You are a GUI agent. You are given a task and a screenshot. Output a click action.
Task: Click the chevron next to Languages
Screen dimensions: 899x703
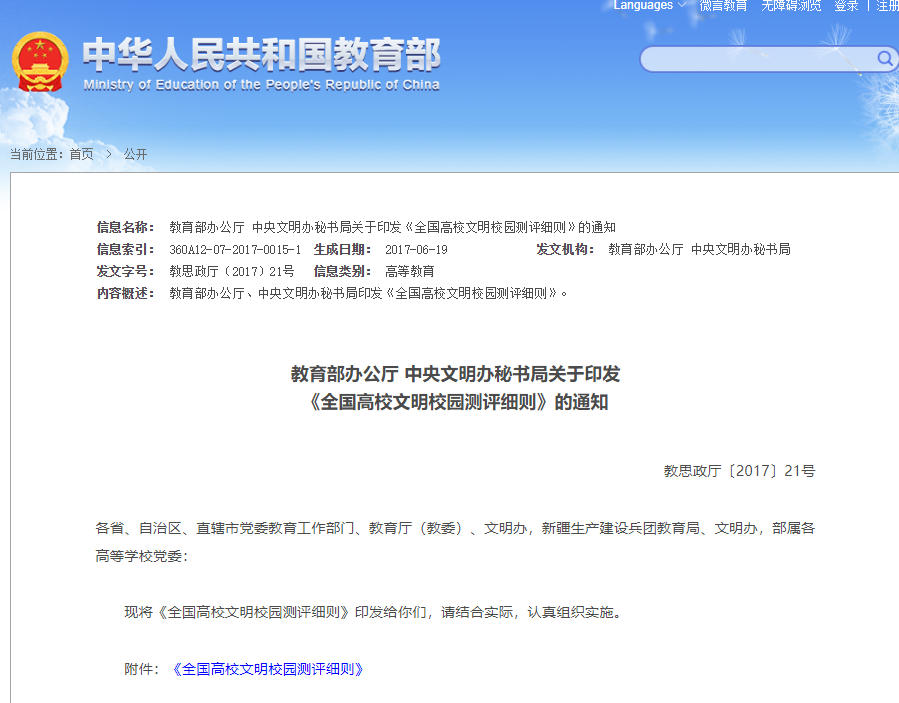pyautogui.click(x=682, y=6)
